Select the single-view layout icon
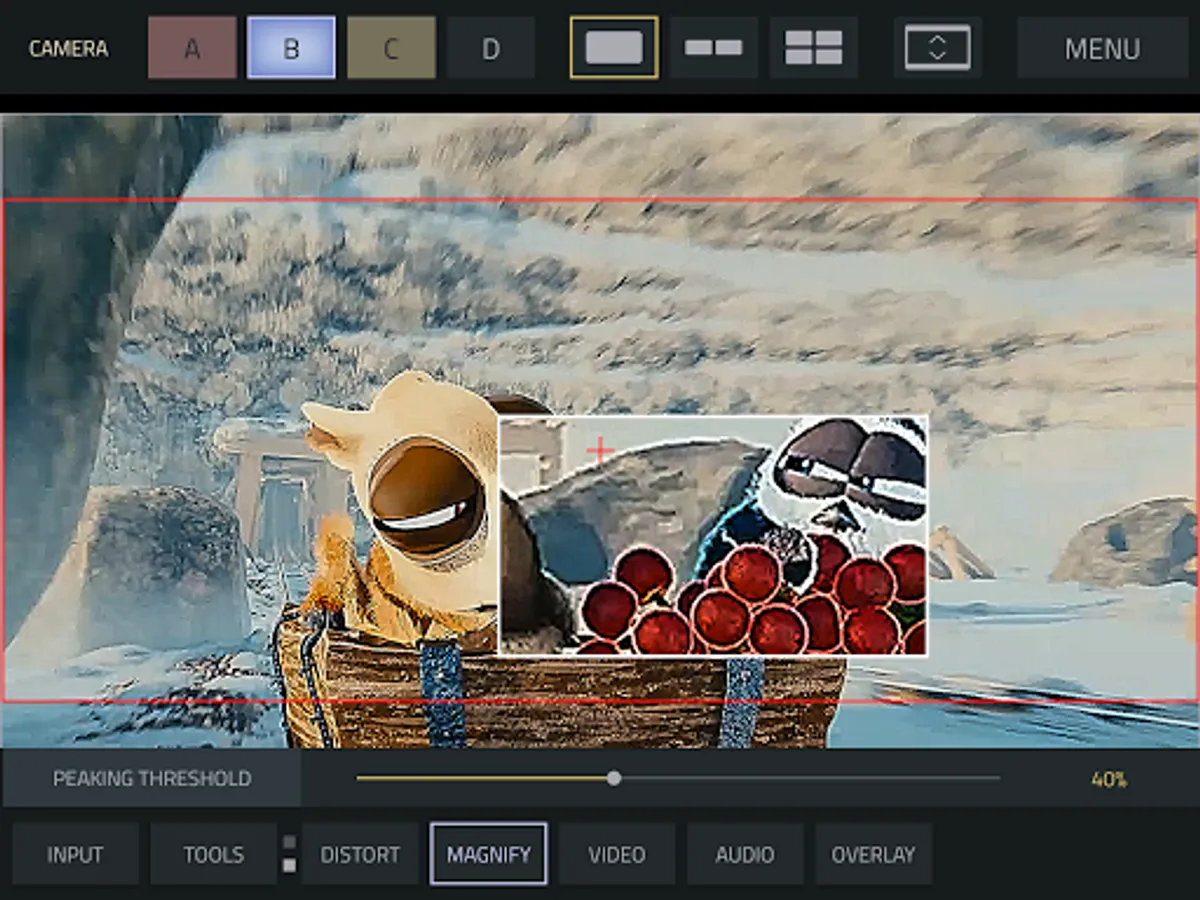Image resolution: width=1200 pixels, height=900 pixels. tap(614, 47)
